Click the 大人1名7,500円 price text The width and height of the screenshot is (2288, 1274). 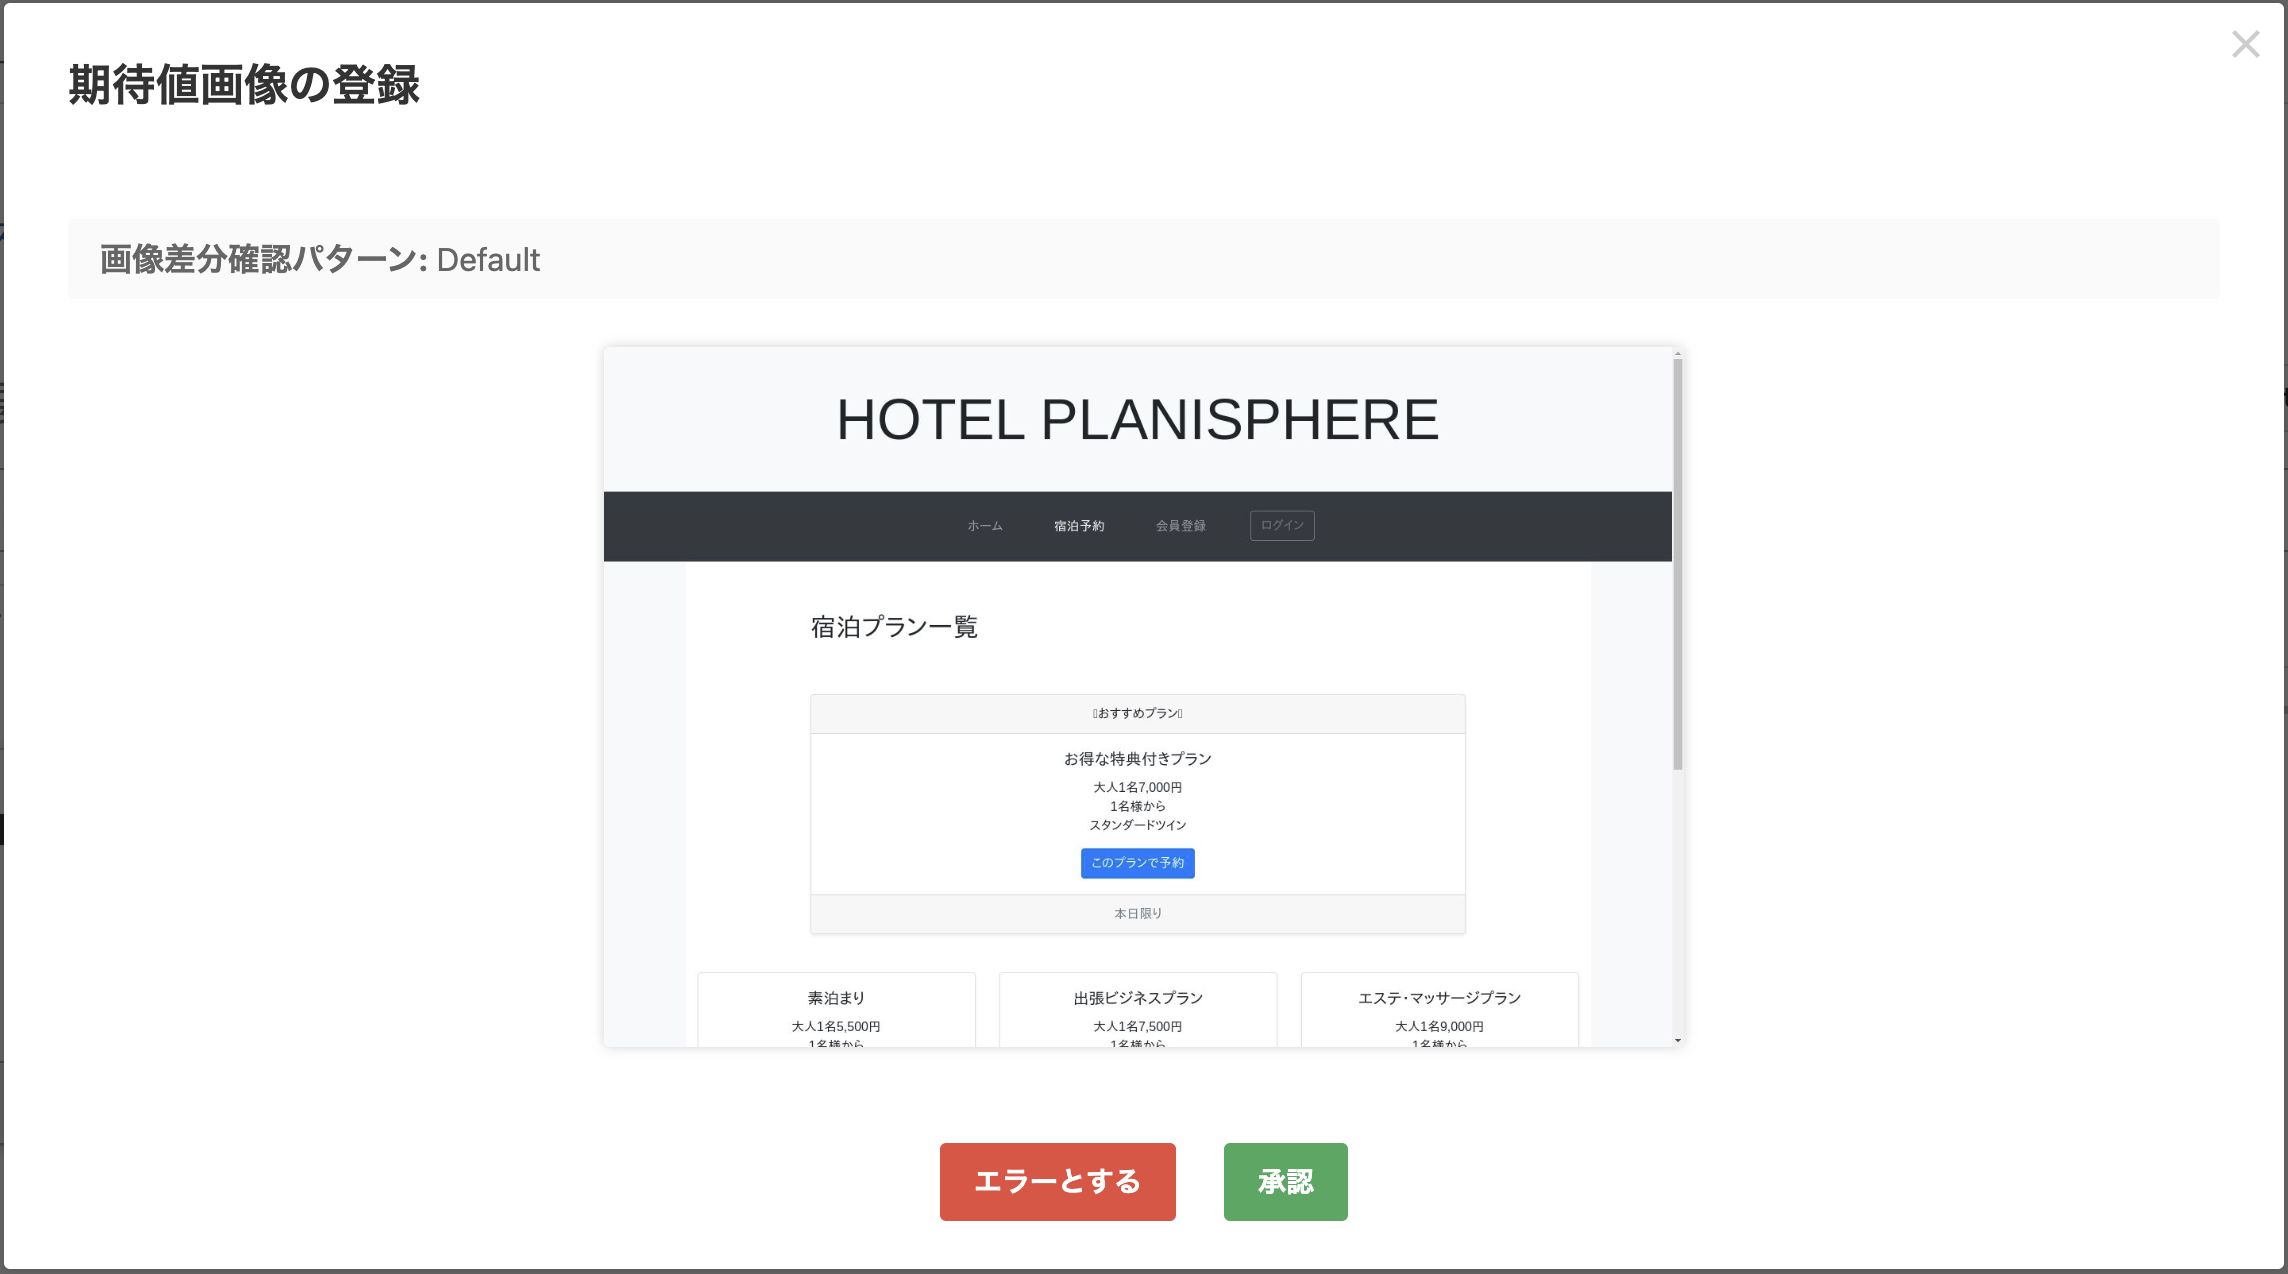coord(1137,1027)
